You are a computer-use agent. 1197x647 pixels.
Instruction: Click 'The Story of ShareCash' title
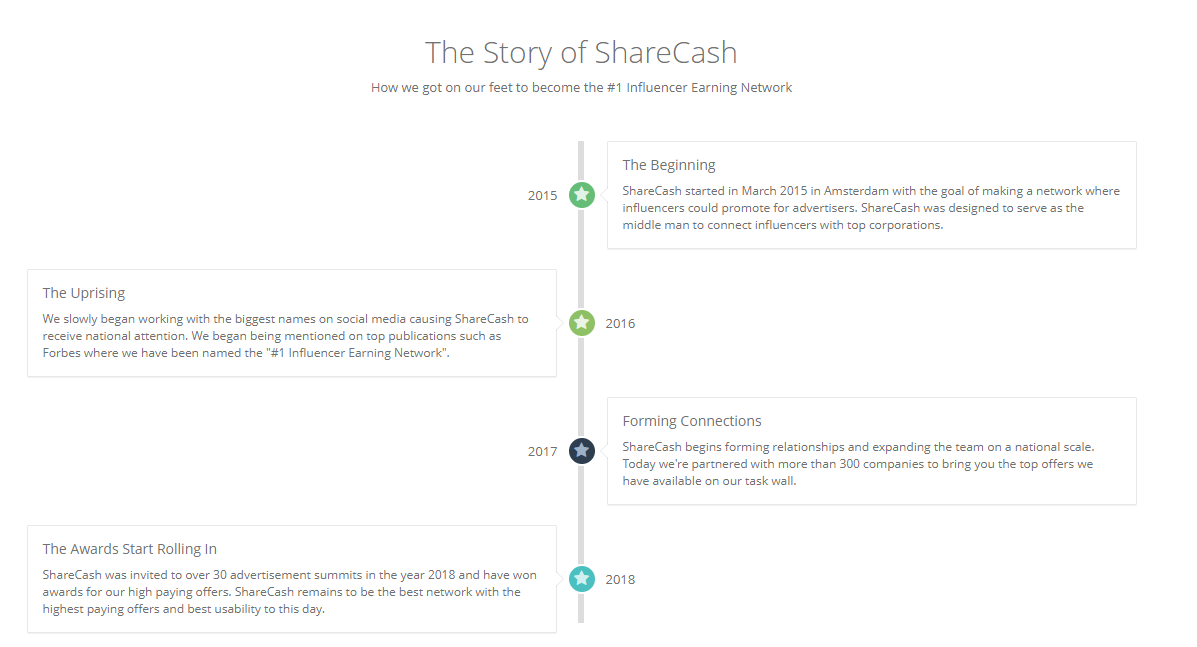coord(581,53)
